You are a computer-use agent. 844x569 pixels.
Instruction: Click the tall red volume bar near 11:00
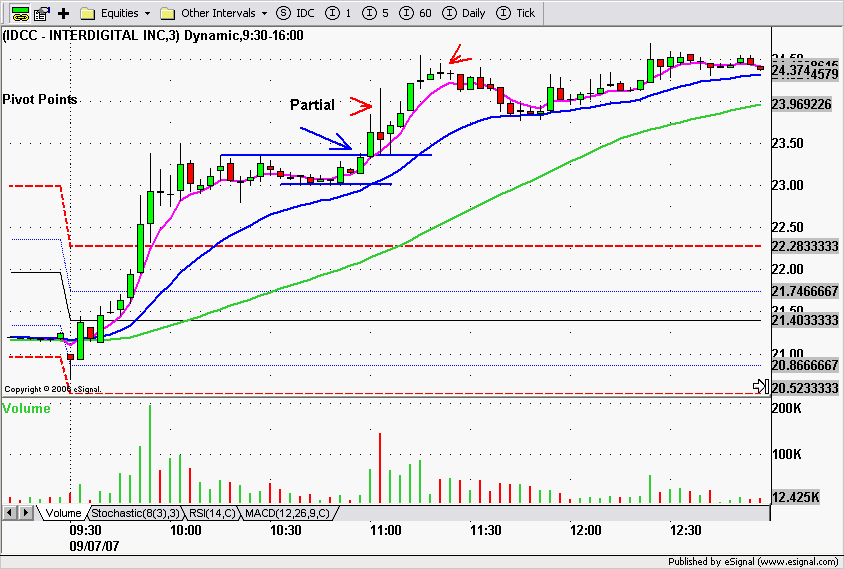(x=380, y=468)
